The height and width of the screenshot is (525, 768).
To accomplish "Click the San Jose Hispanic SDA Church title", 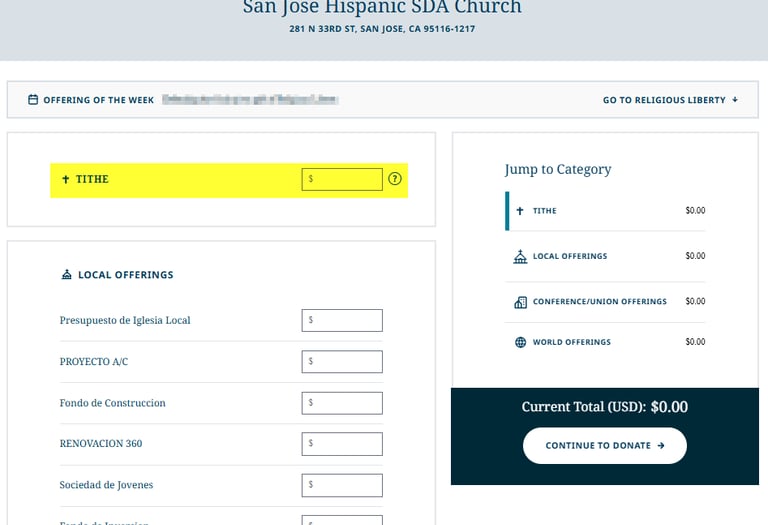I will pos(382,7).
